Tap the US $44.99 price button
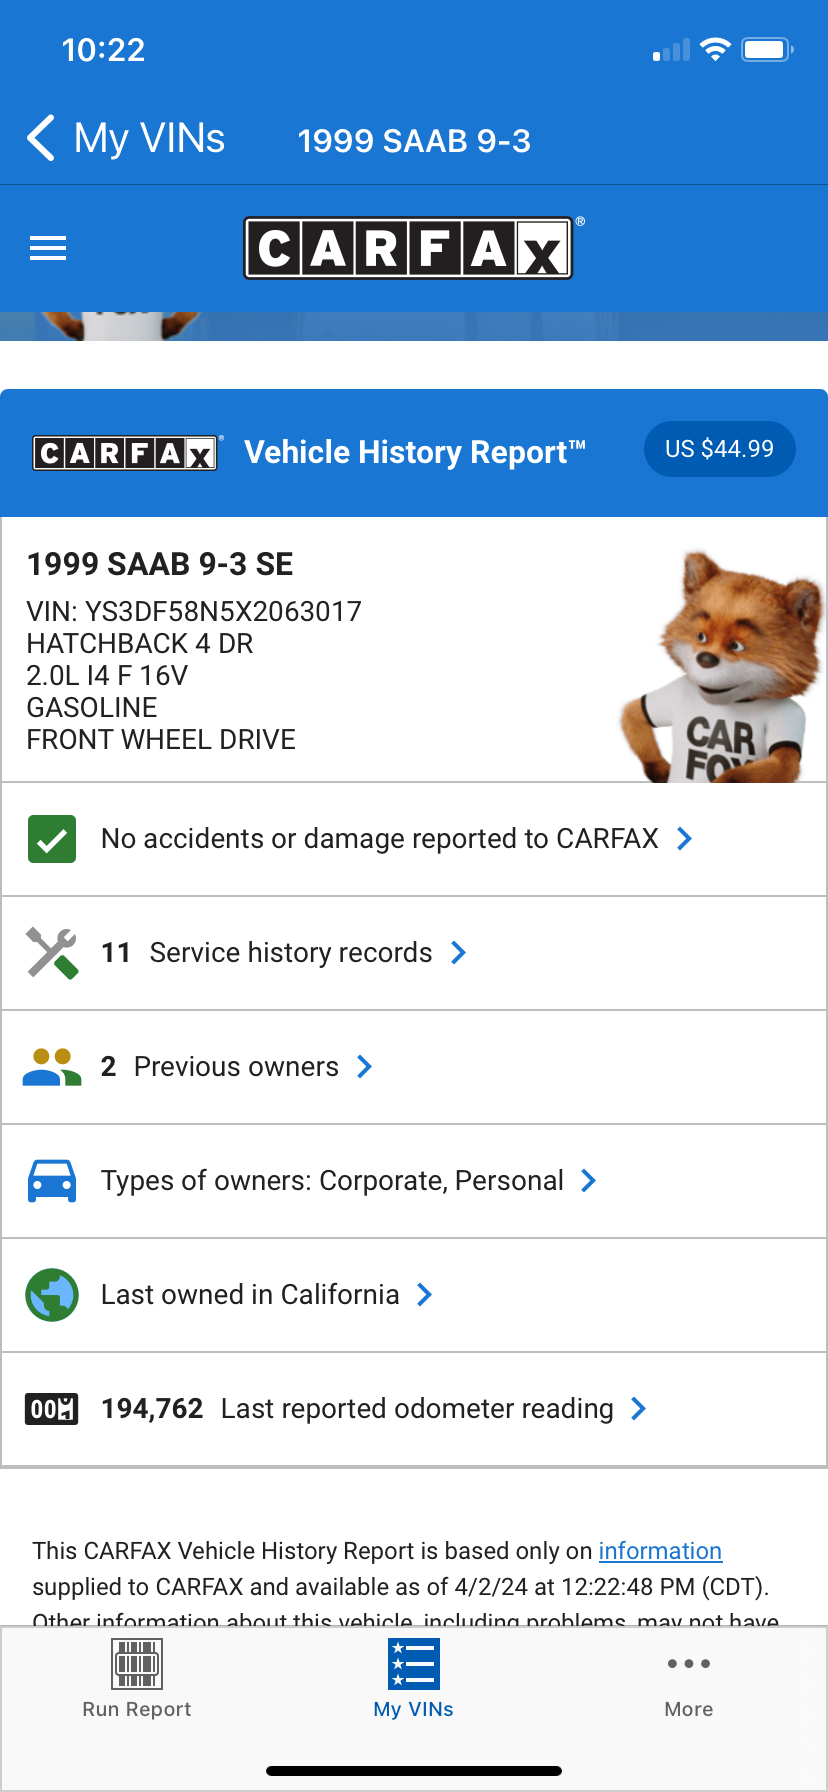 (720, 449)
